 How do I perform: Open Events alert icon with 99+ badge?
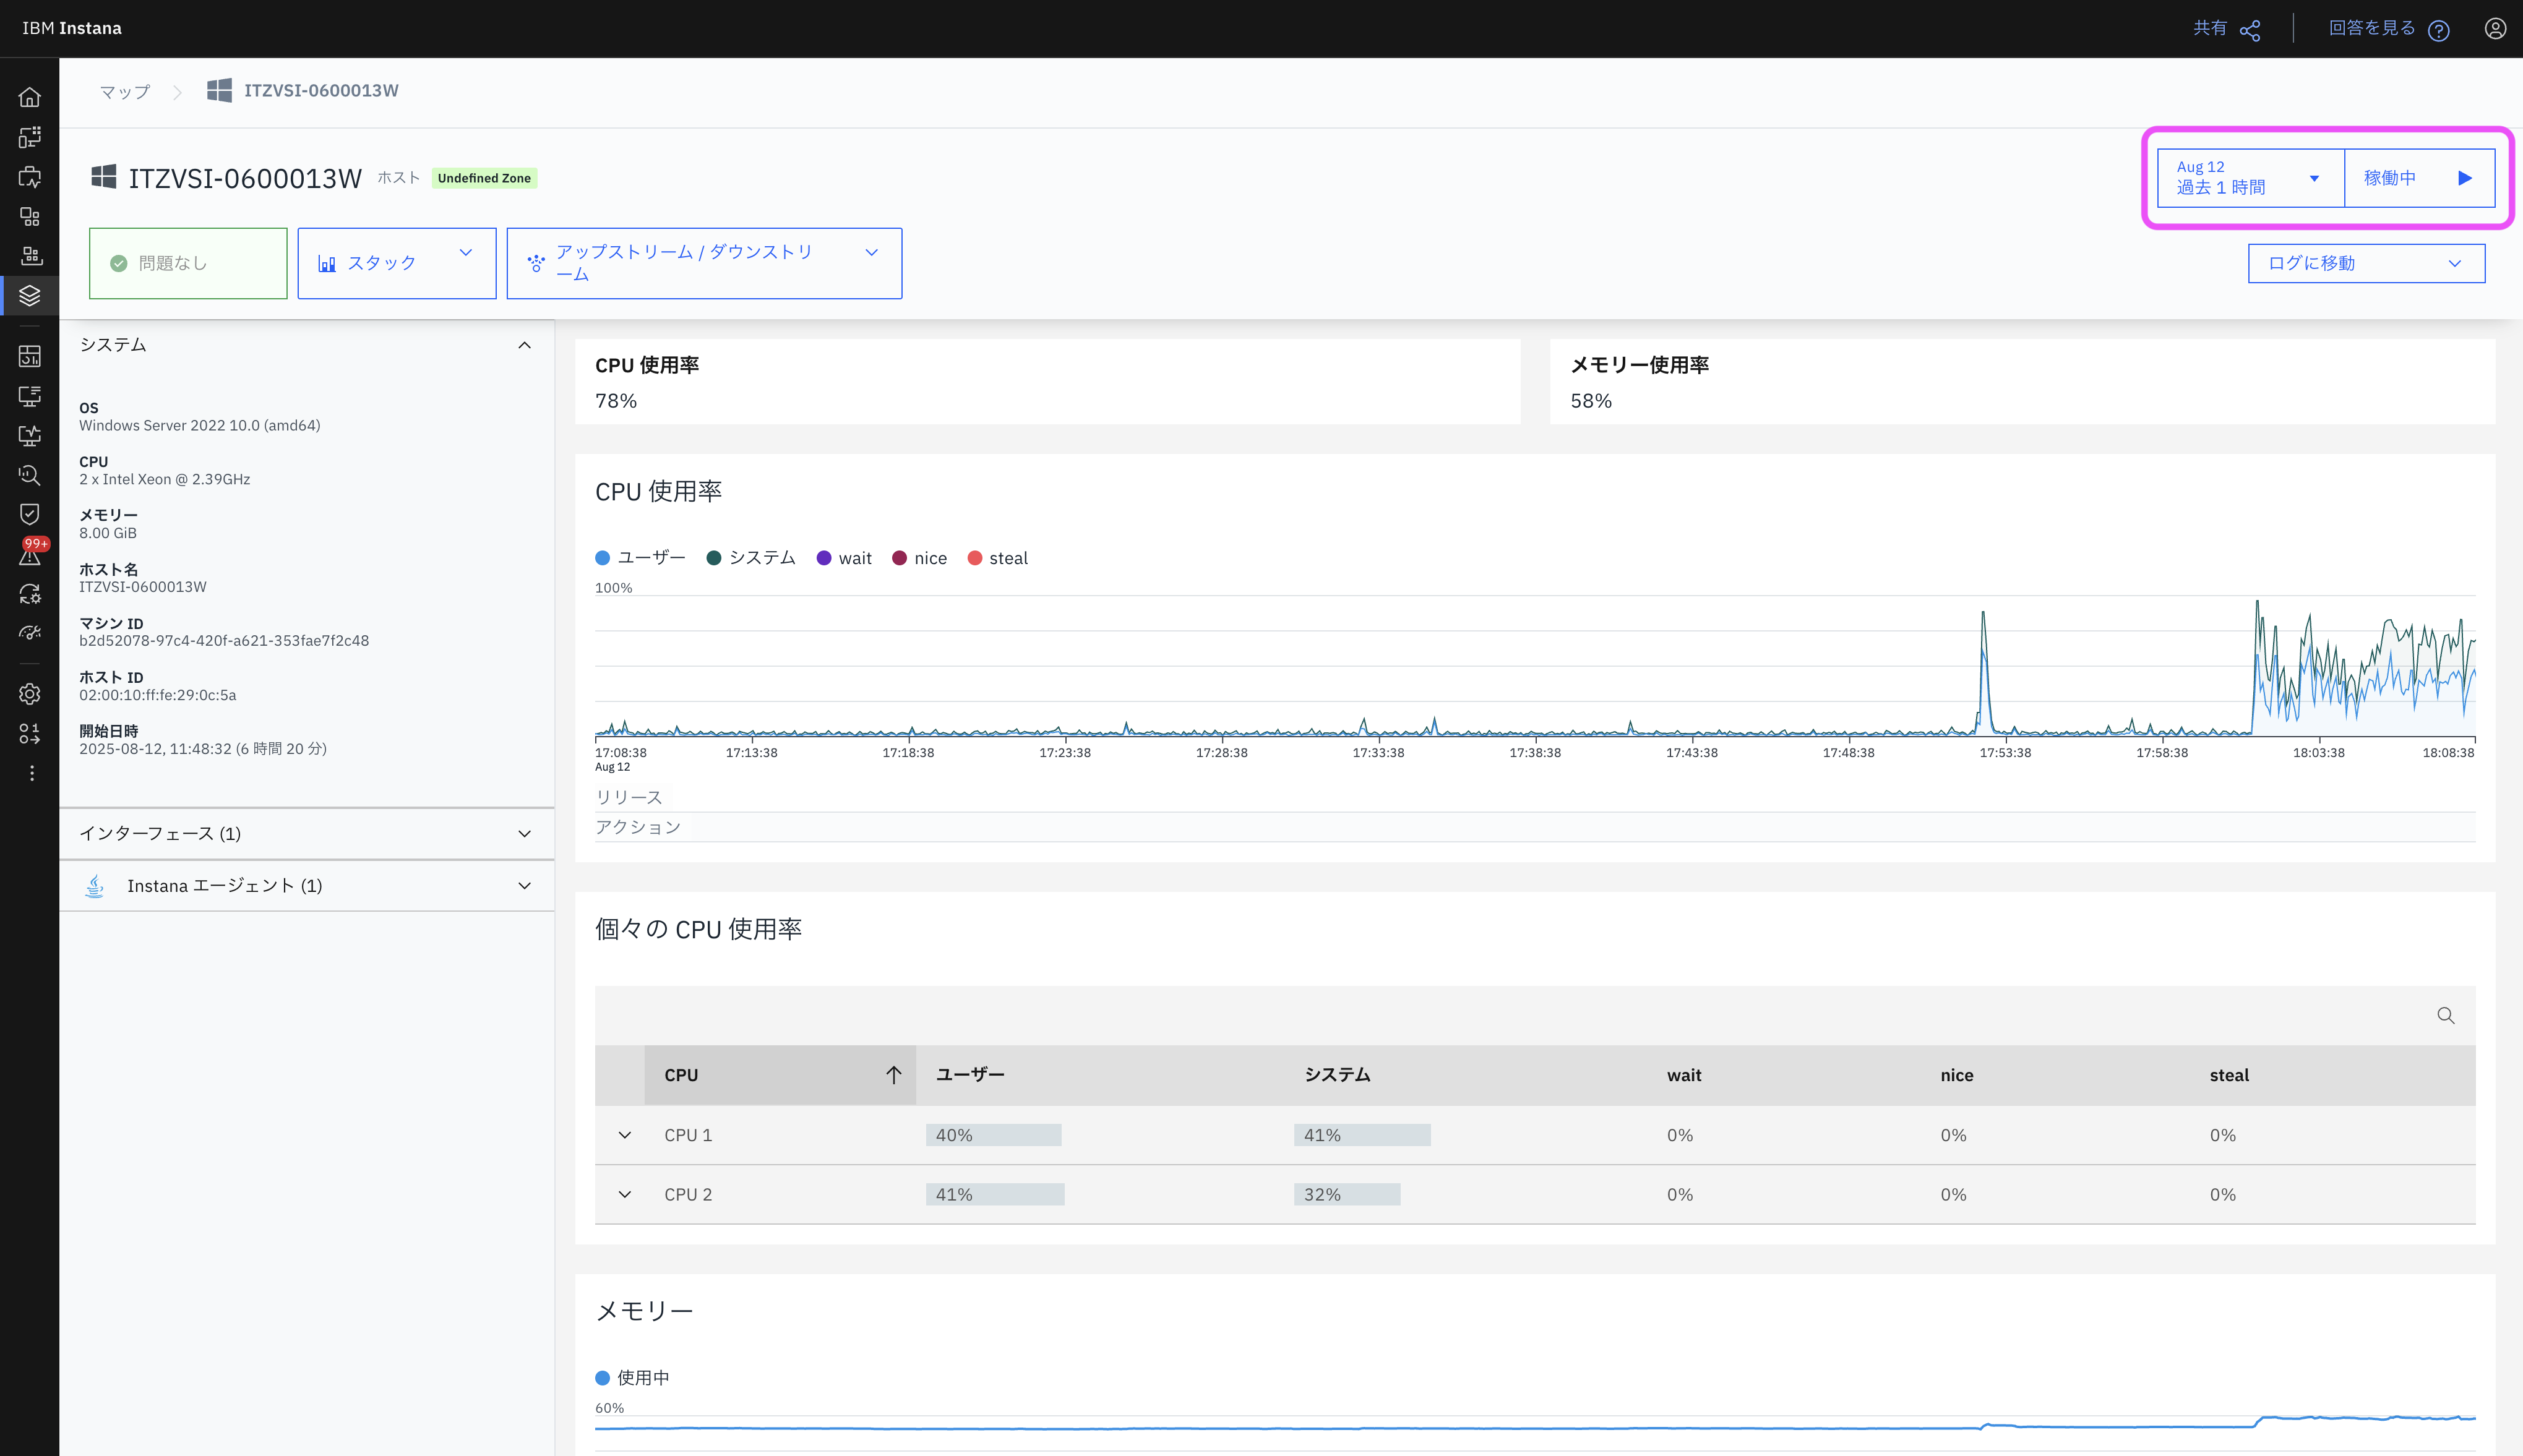[x=30, y=555]
